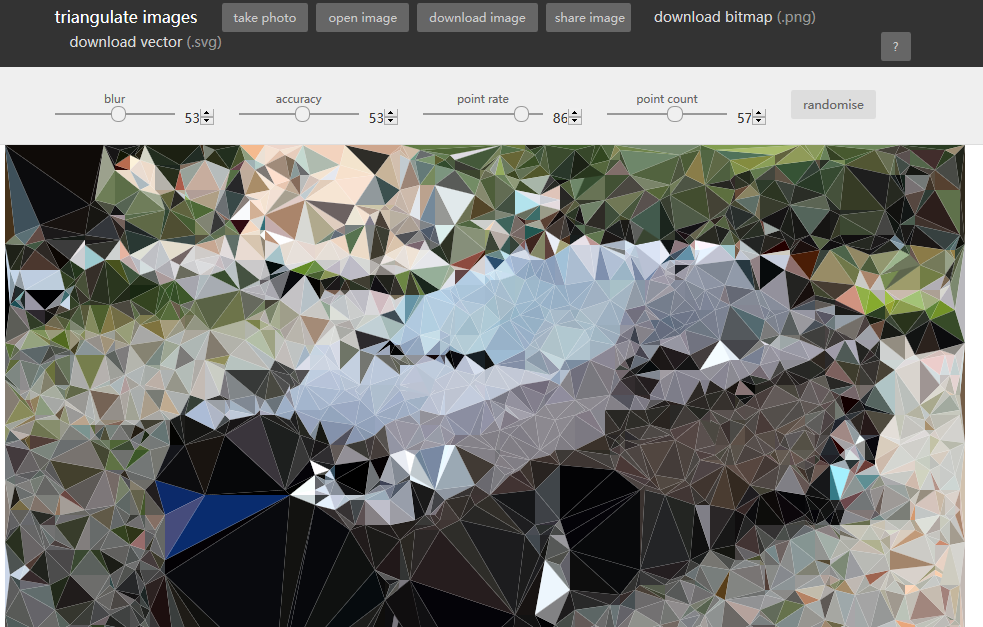Decrease accuracy with the down stepper arrow
983x627 pixels.
(391, 121)
